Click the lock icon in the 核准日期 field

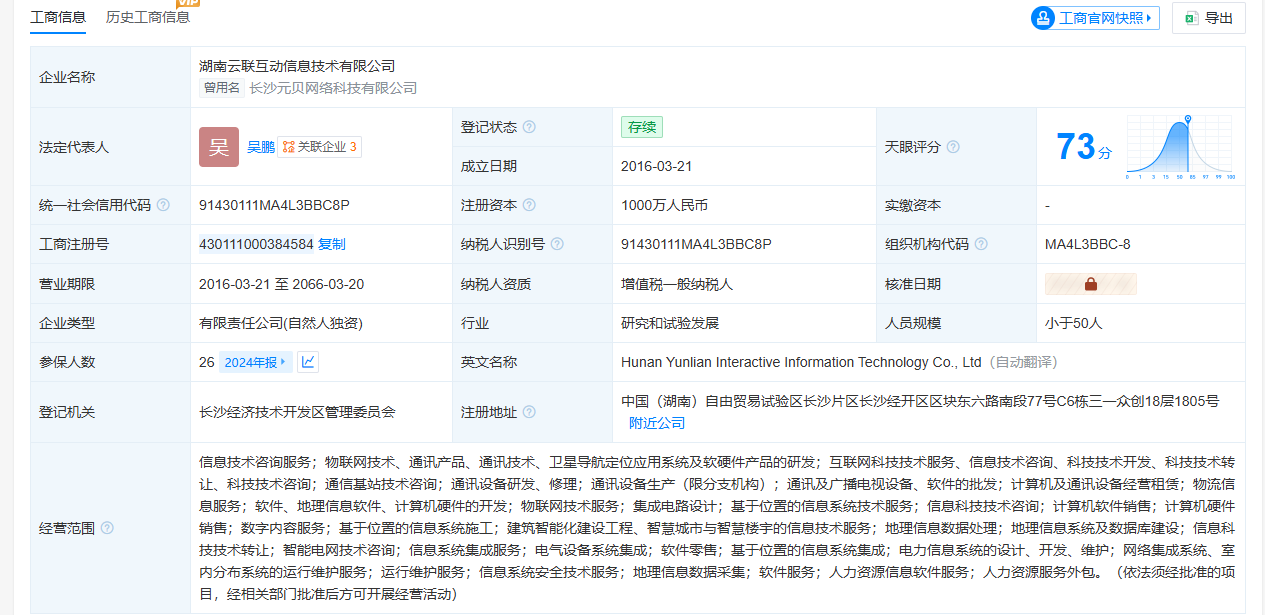[x=1090, y=284]
